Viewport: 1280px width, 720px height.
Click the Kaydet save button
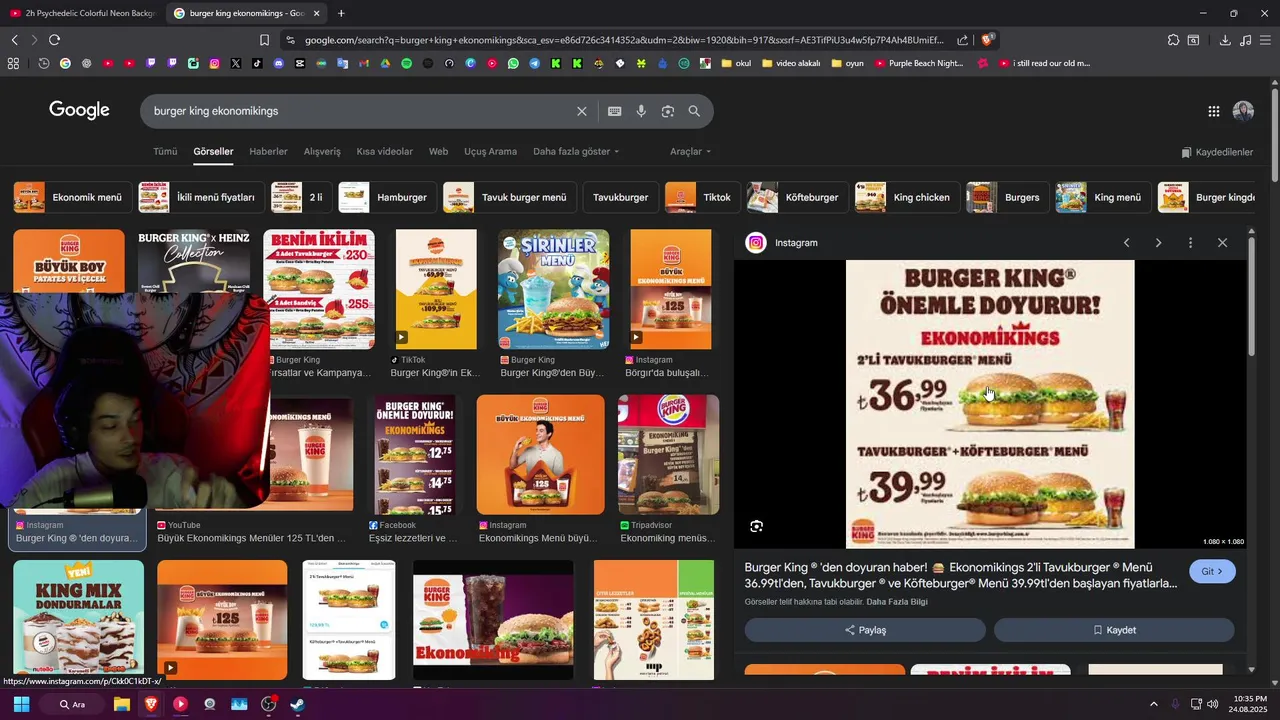pyautogui.click(x=1114, y=630)
